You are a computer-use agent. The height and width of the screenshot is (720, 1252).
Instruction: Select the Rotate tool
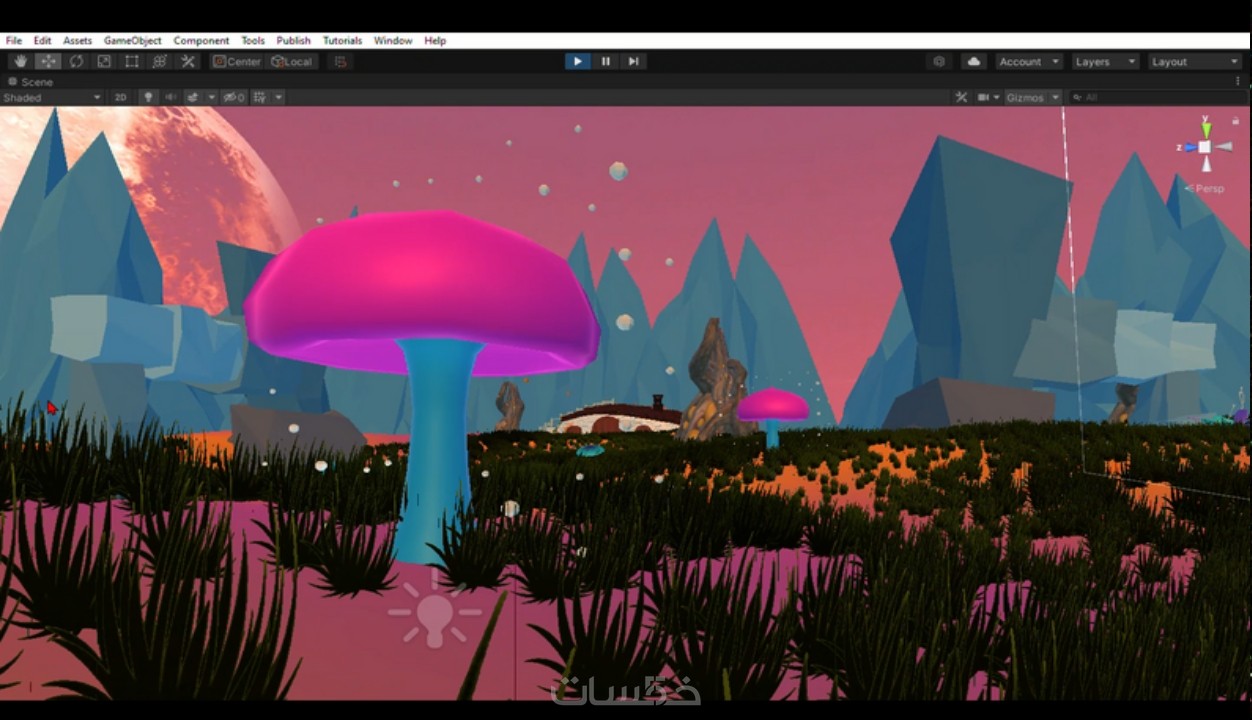point(76,62)
